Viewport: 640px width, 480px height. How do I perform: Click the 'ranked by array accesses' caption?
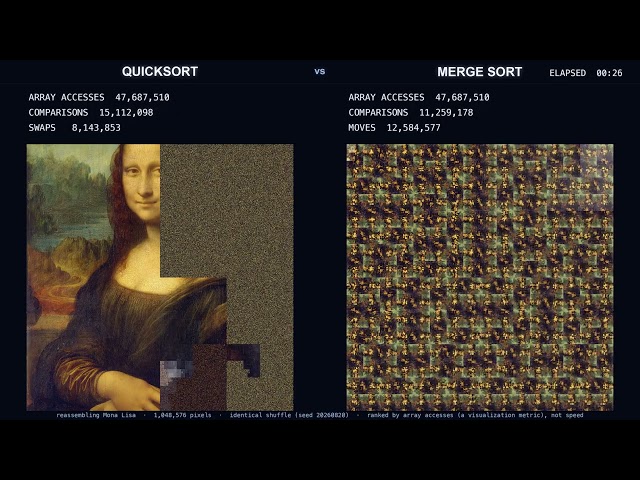(x=410, y=415)
